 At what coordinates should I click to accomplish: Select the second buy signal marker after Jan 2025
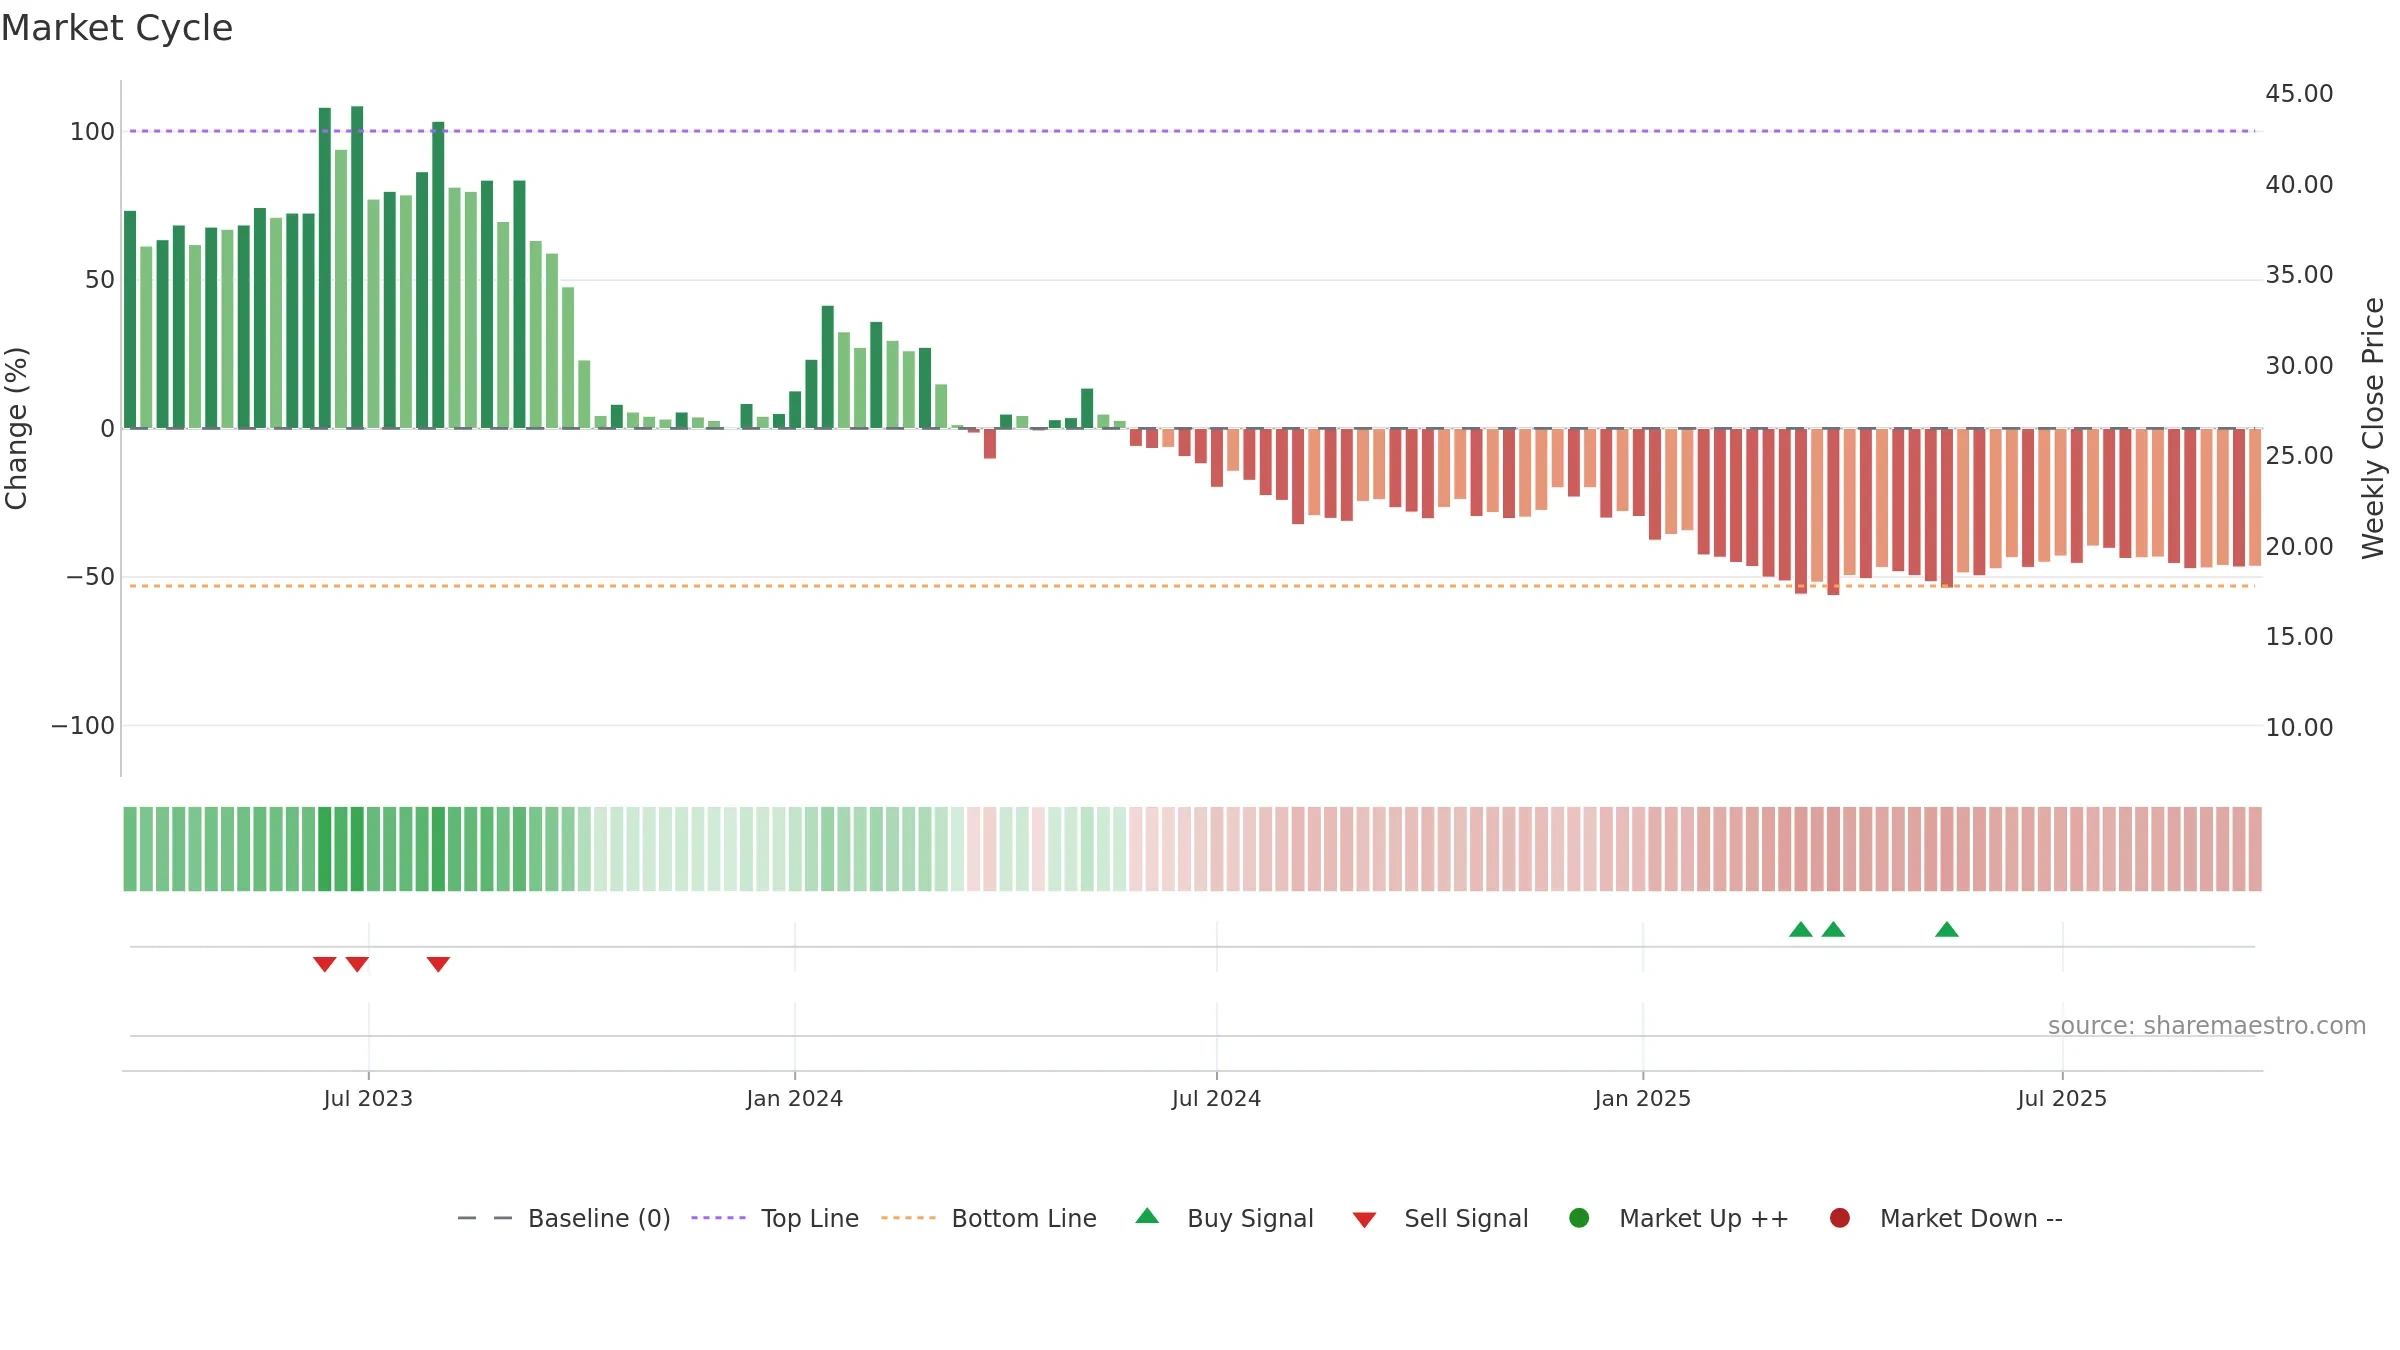tap(1833, 929)
